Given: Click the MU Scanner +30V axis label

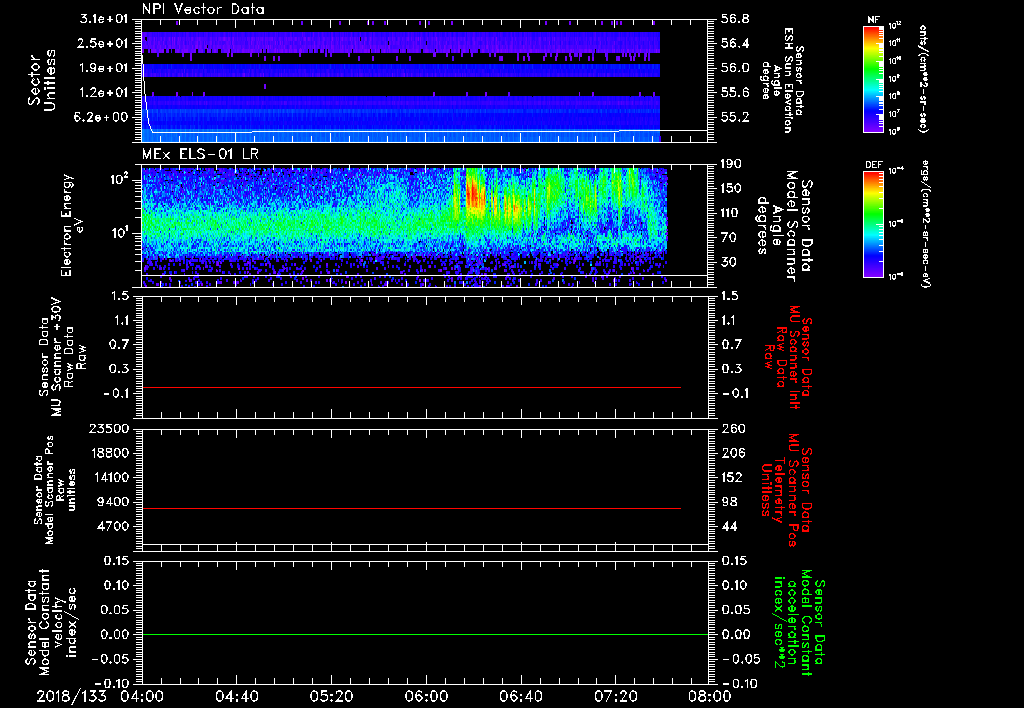Looking at the screenshot, I should (x=62, y=357).
